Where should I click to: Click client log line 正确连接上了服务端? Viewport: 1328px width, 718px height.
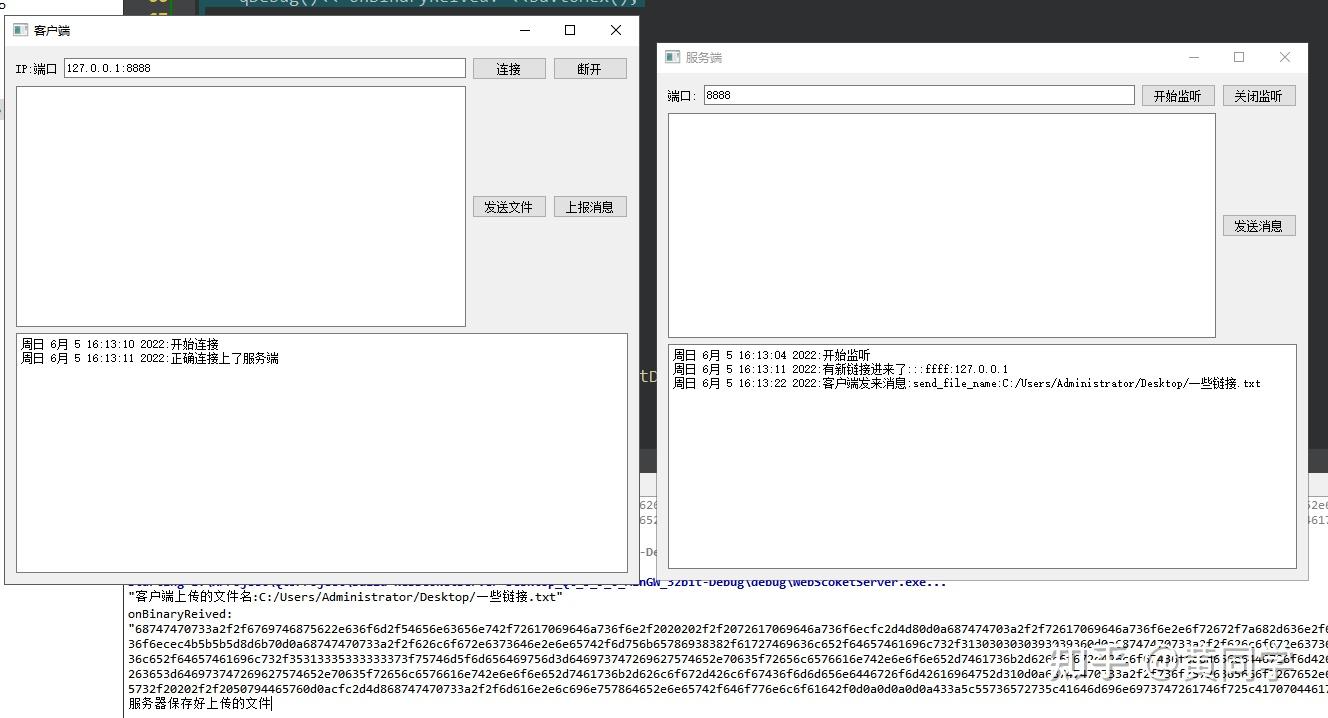click(x=150, y=358)
